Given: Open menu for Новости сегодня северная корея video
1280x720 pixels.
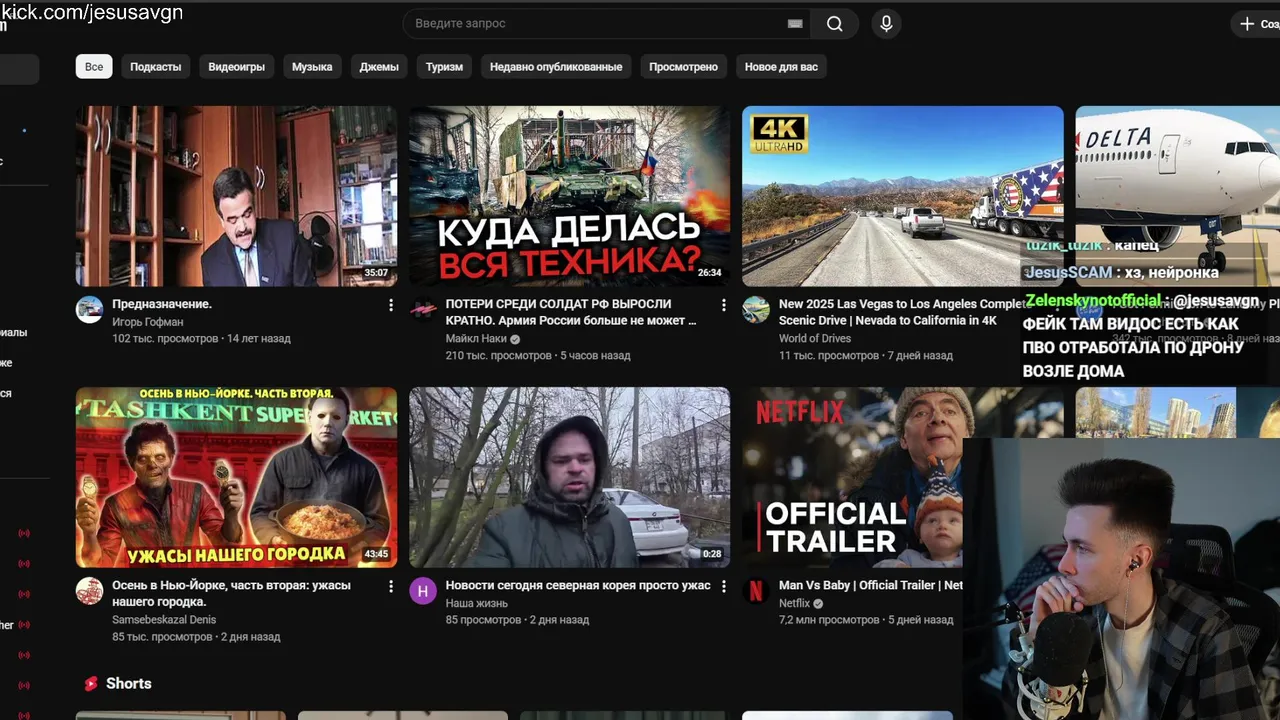Looking at the screenshot, I should (x=724, y=586).
